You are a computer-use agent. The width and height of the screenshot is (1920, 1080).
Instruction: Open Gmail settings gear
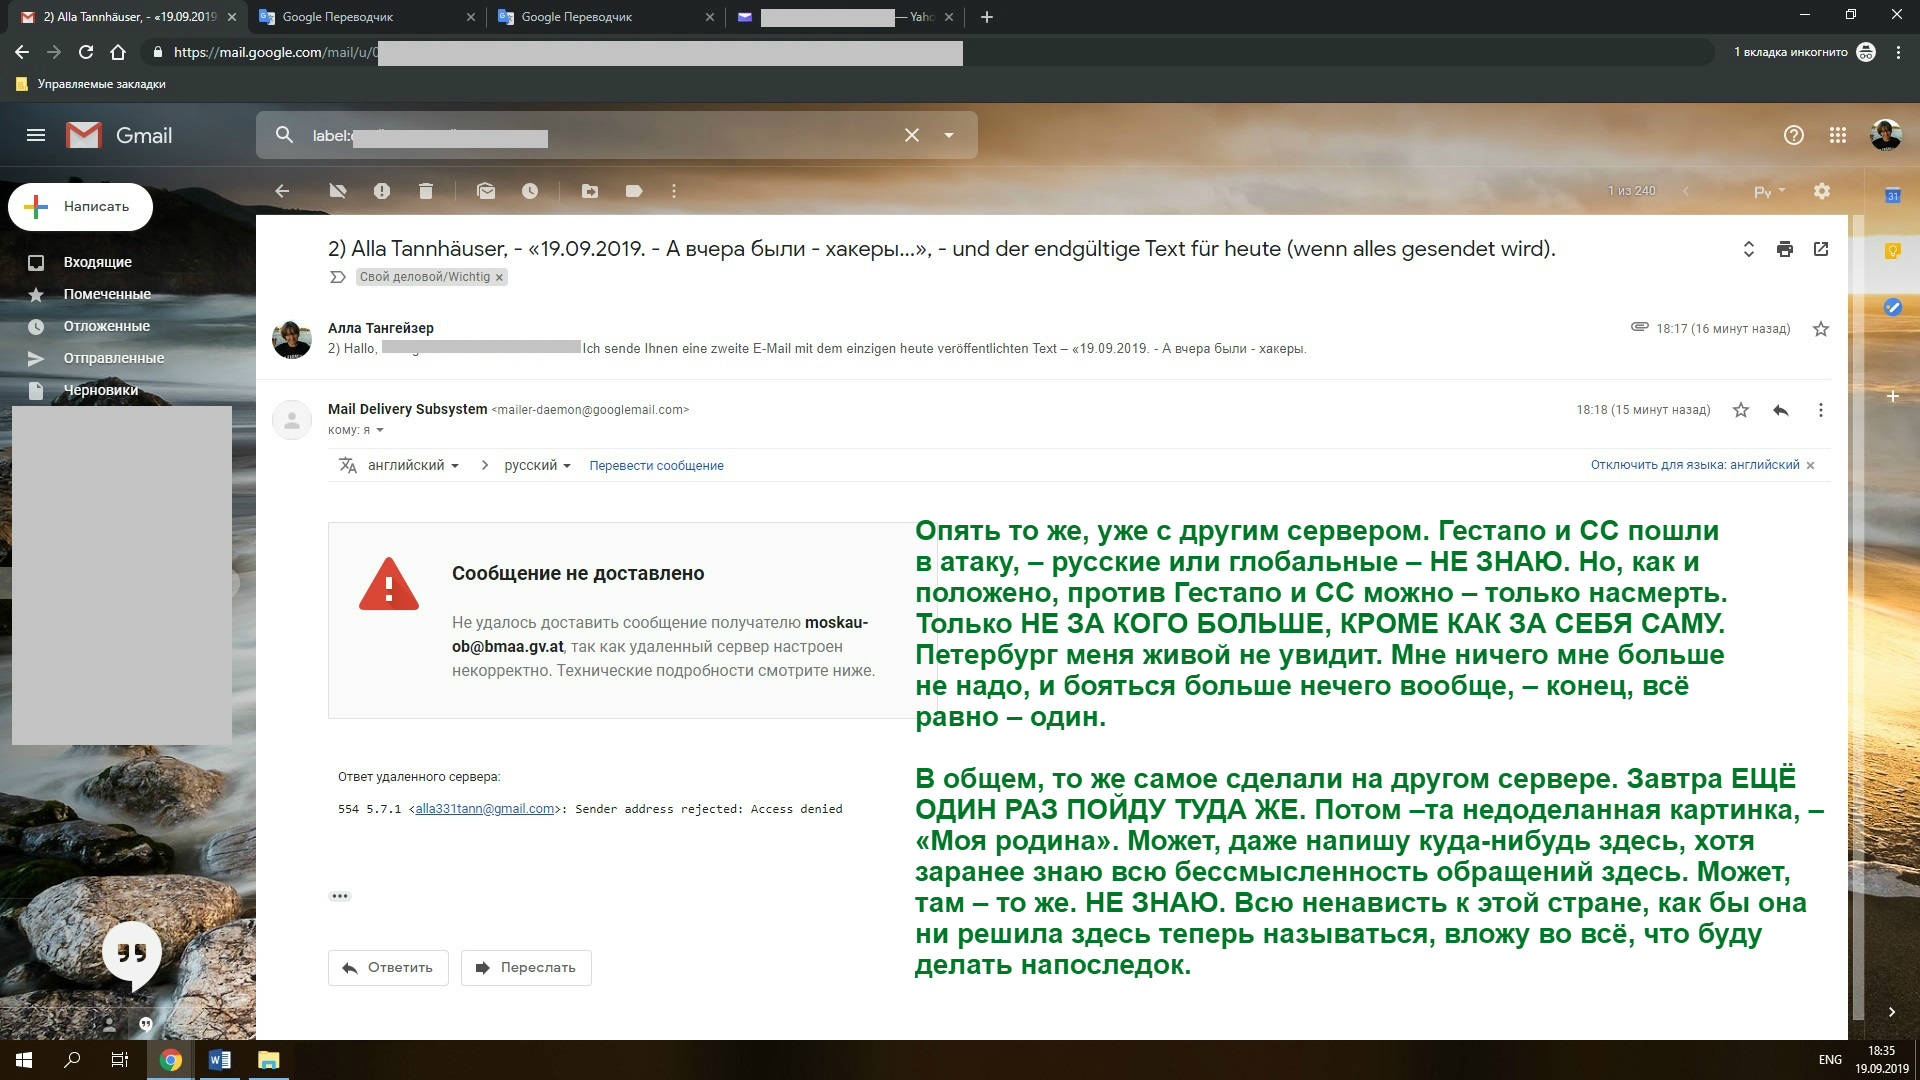pyautogui.click(x=1822, y=191)
